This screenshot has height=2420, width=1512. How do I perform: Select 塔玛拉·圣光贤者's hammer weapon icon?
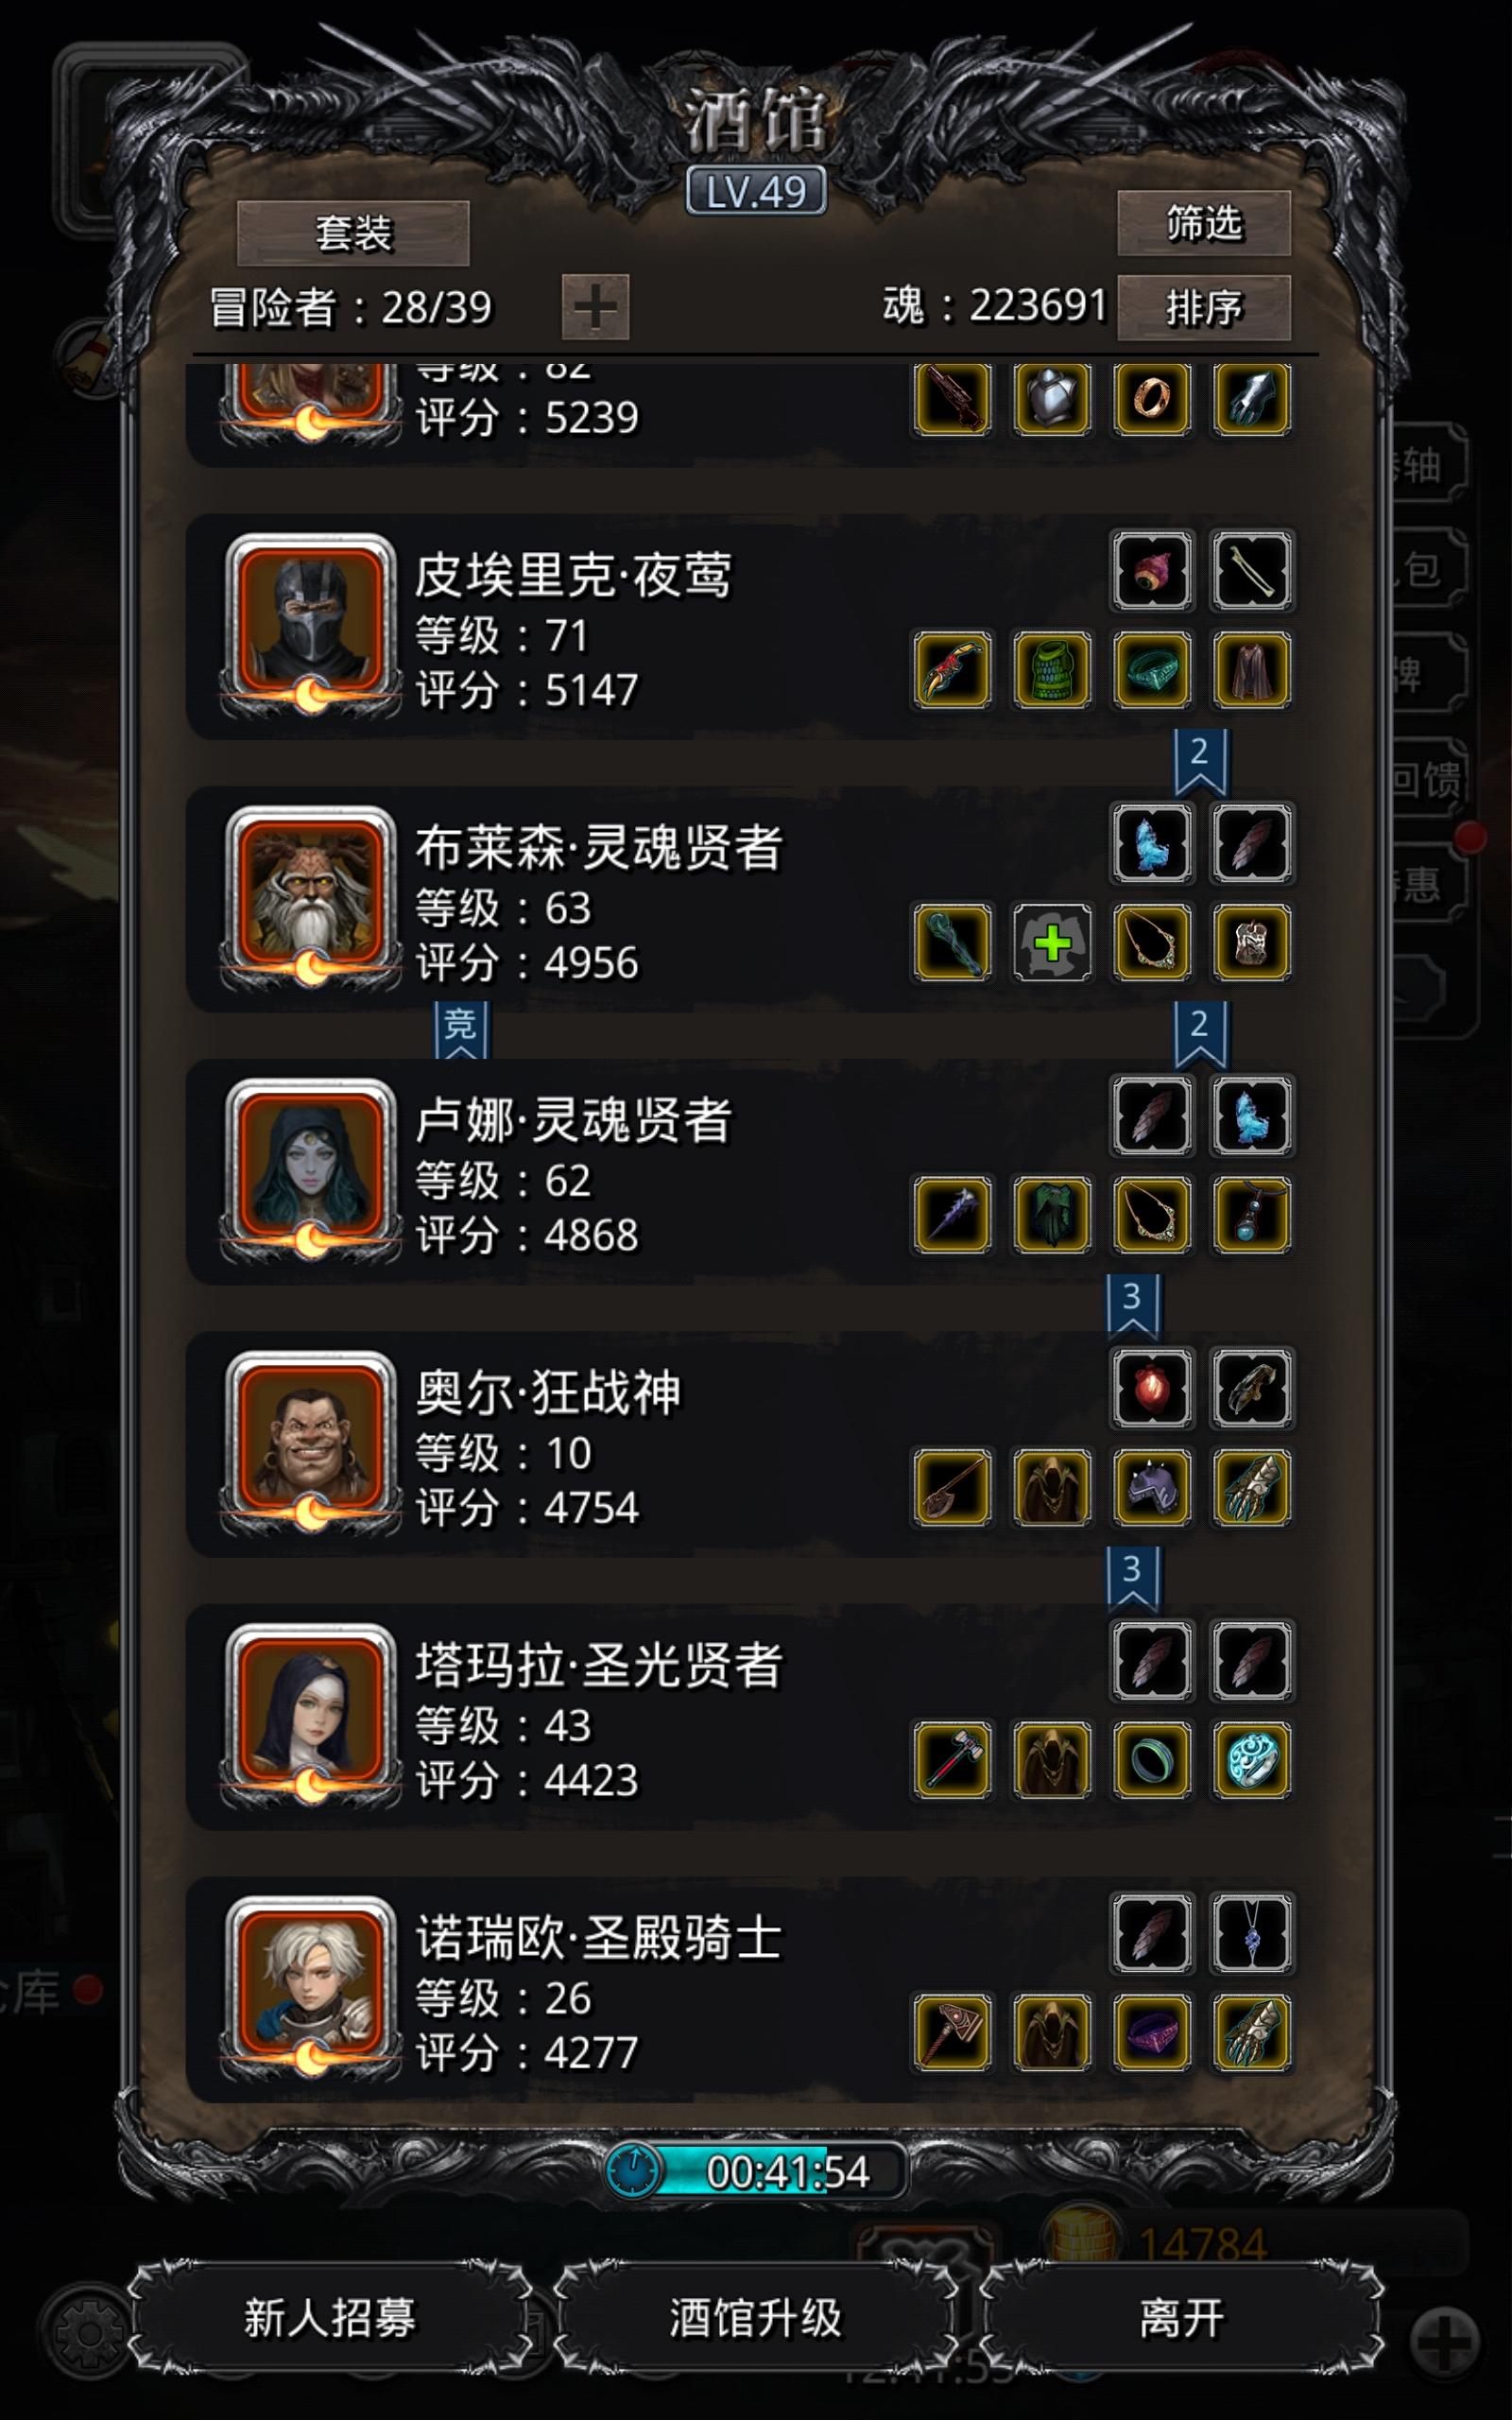952,1759
